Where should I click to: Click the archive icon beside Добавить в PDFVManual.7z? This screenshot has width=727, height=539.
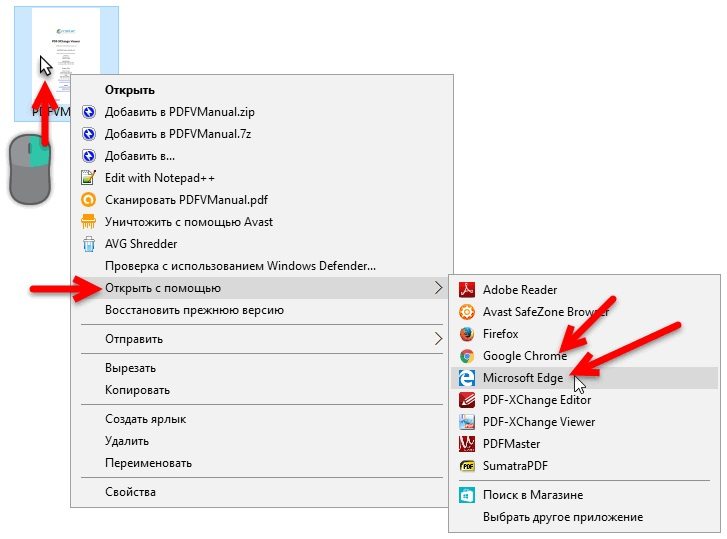click(x=89, y=134)
